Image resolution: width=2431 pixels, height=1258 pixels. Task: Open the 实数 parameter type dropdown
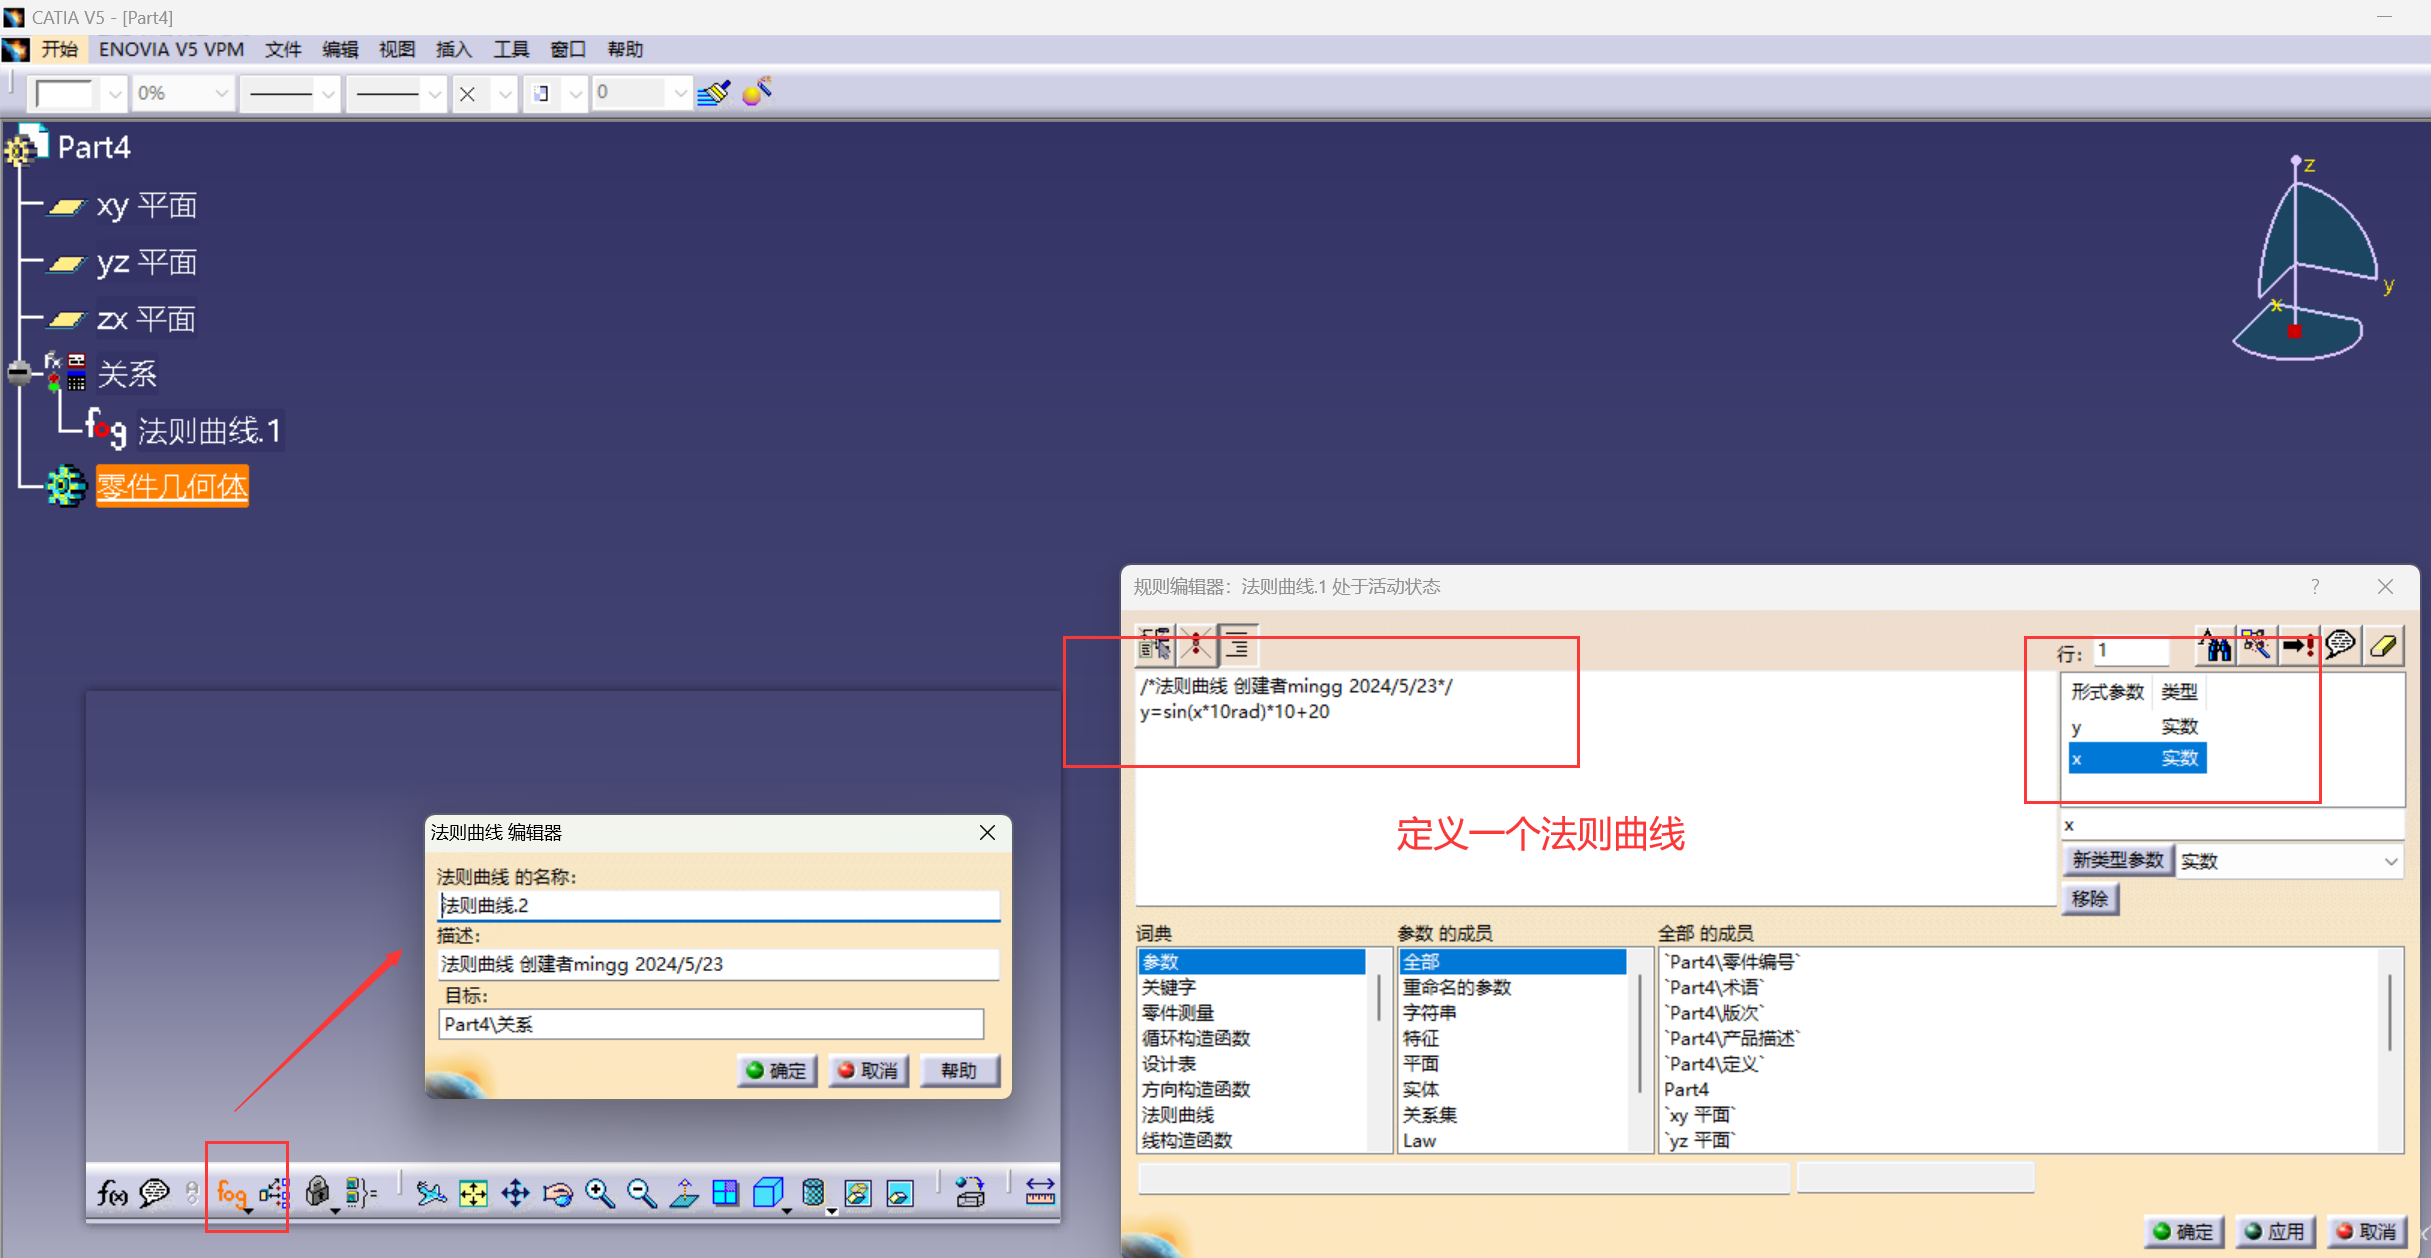(x=2390, y=861)
